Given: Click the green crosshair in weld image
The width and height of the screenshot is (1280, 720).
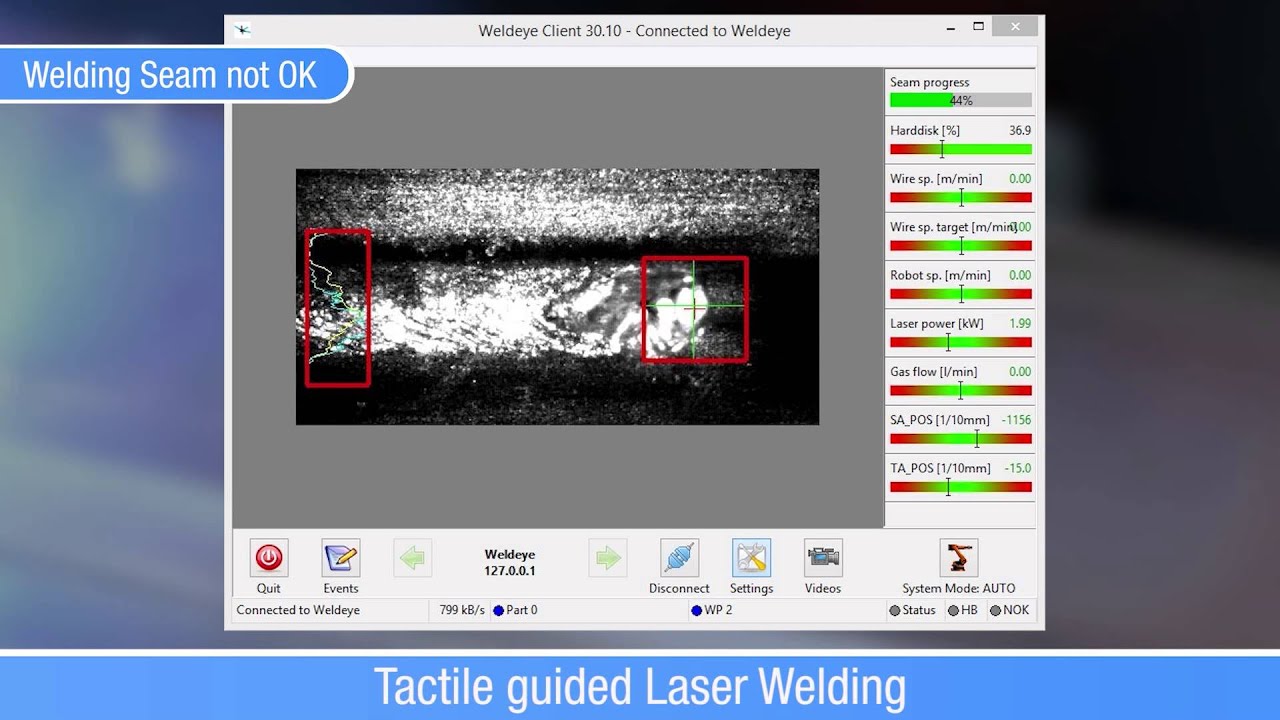Looking at the screenshot, I should (693, 305).
